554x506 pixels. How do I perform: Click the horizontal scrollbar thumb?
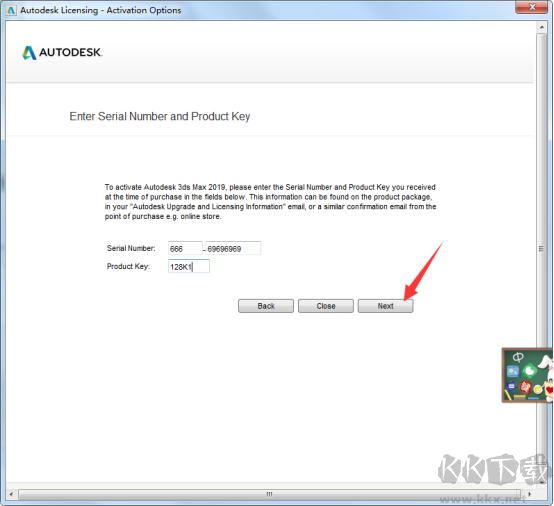(x=269, y=494)
